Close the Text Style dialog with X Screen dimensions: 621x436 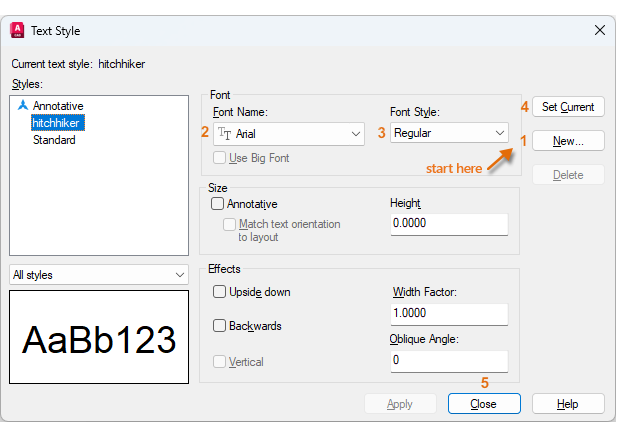[599, 31]
